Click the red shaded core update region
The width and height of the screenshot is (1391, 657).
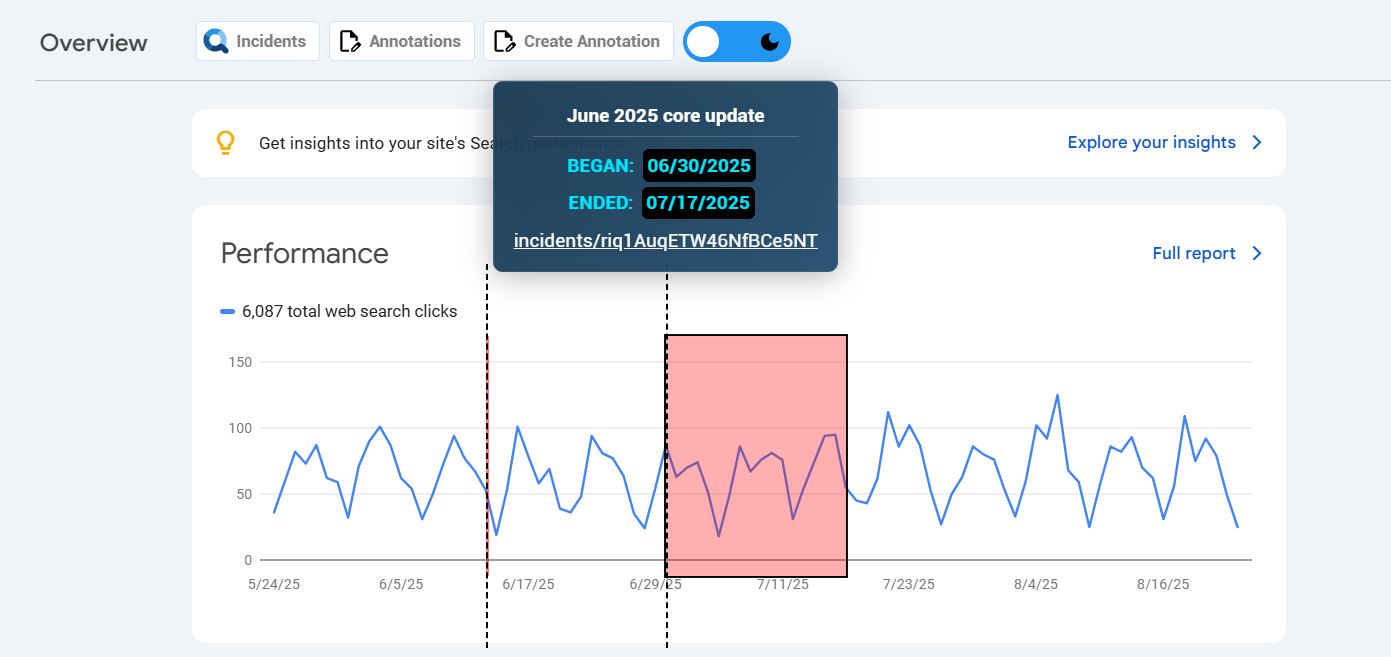pyautogui.click(x=757, y=400)
